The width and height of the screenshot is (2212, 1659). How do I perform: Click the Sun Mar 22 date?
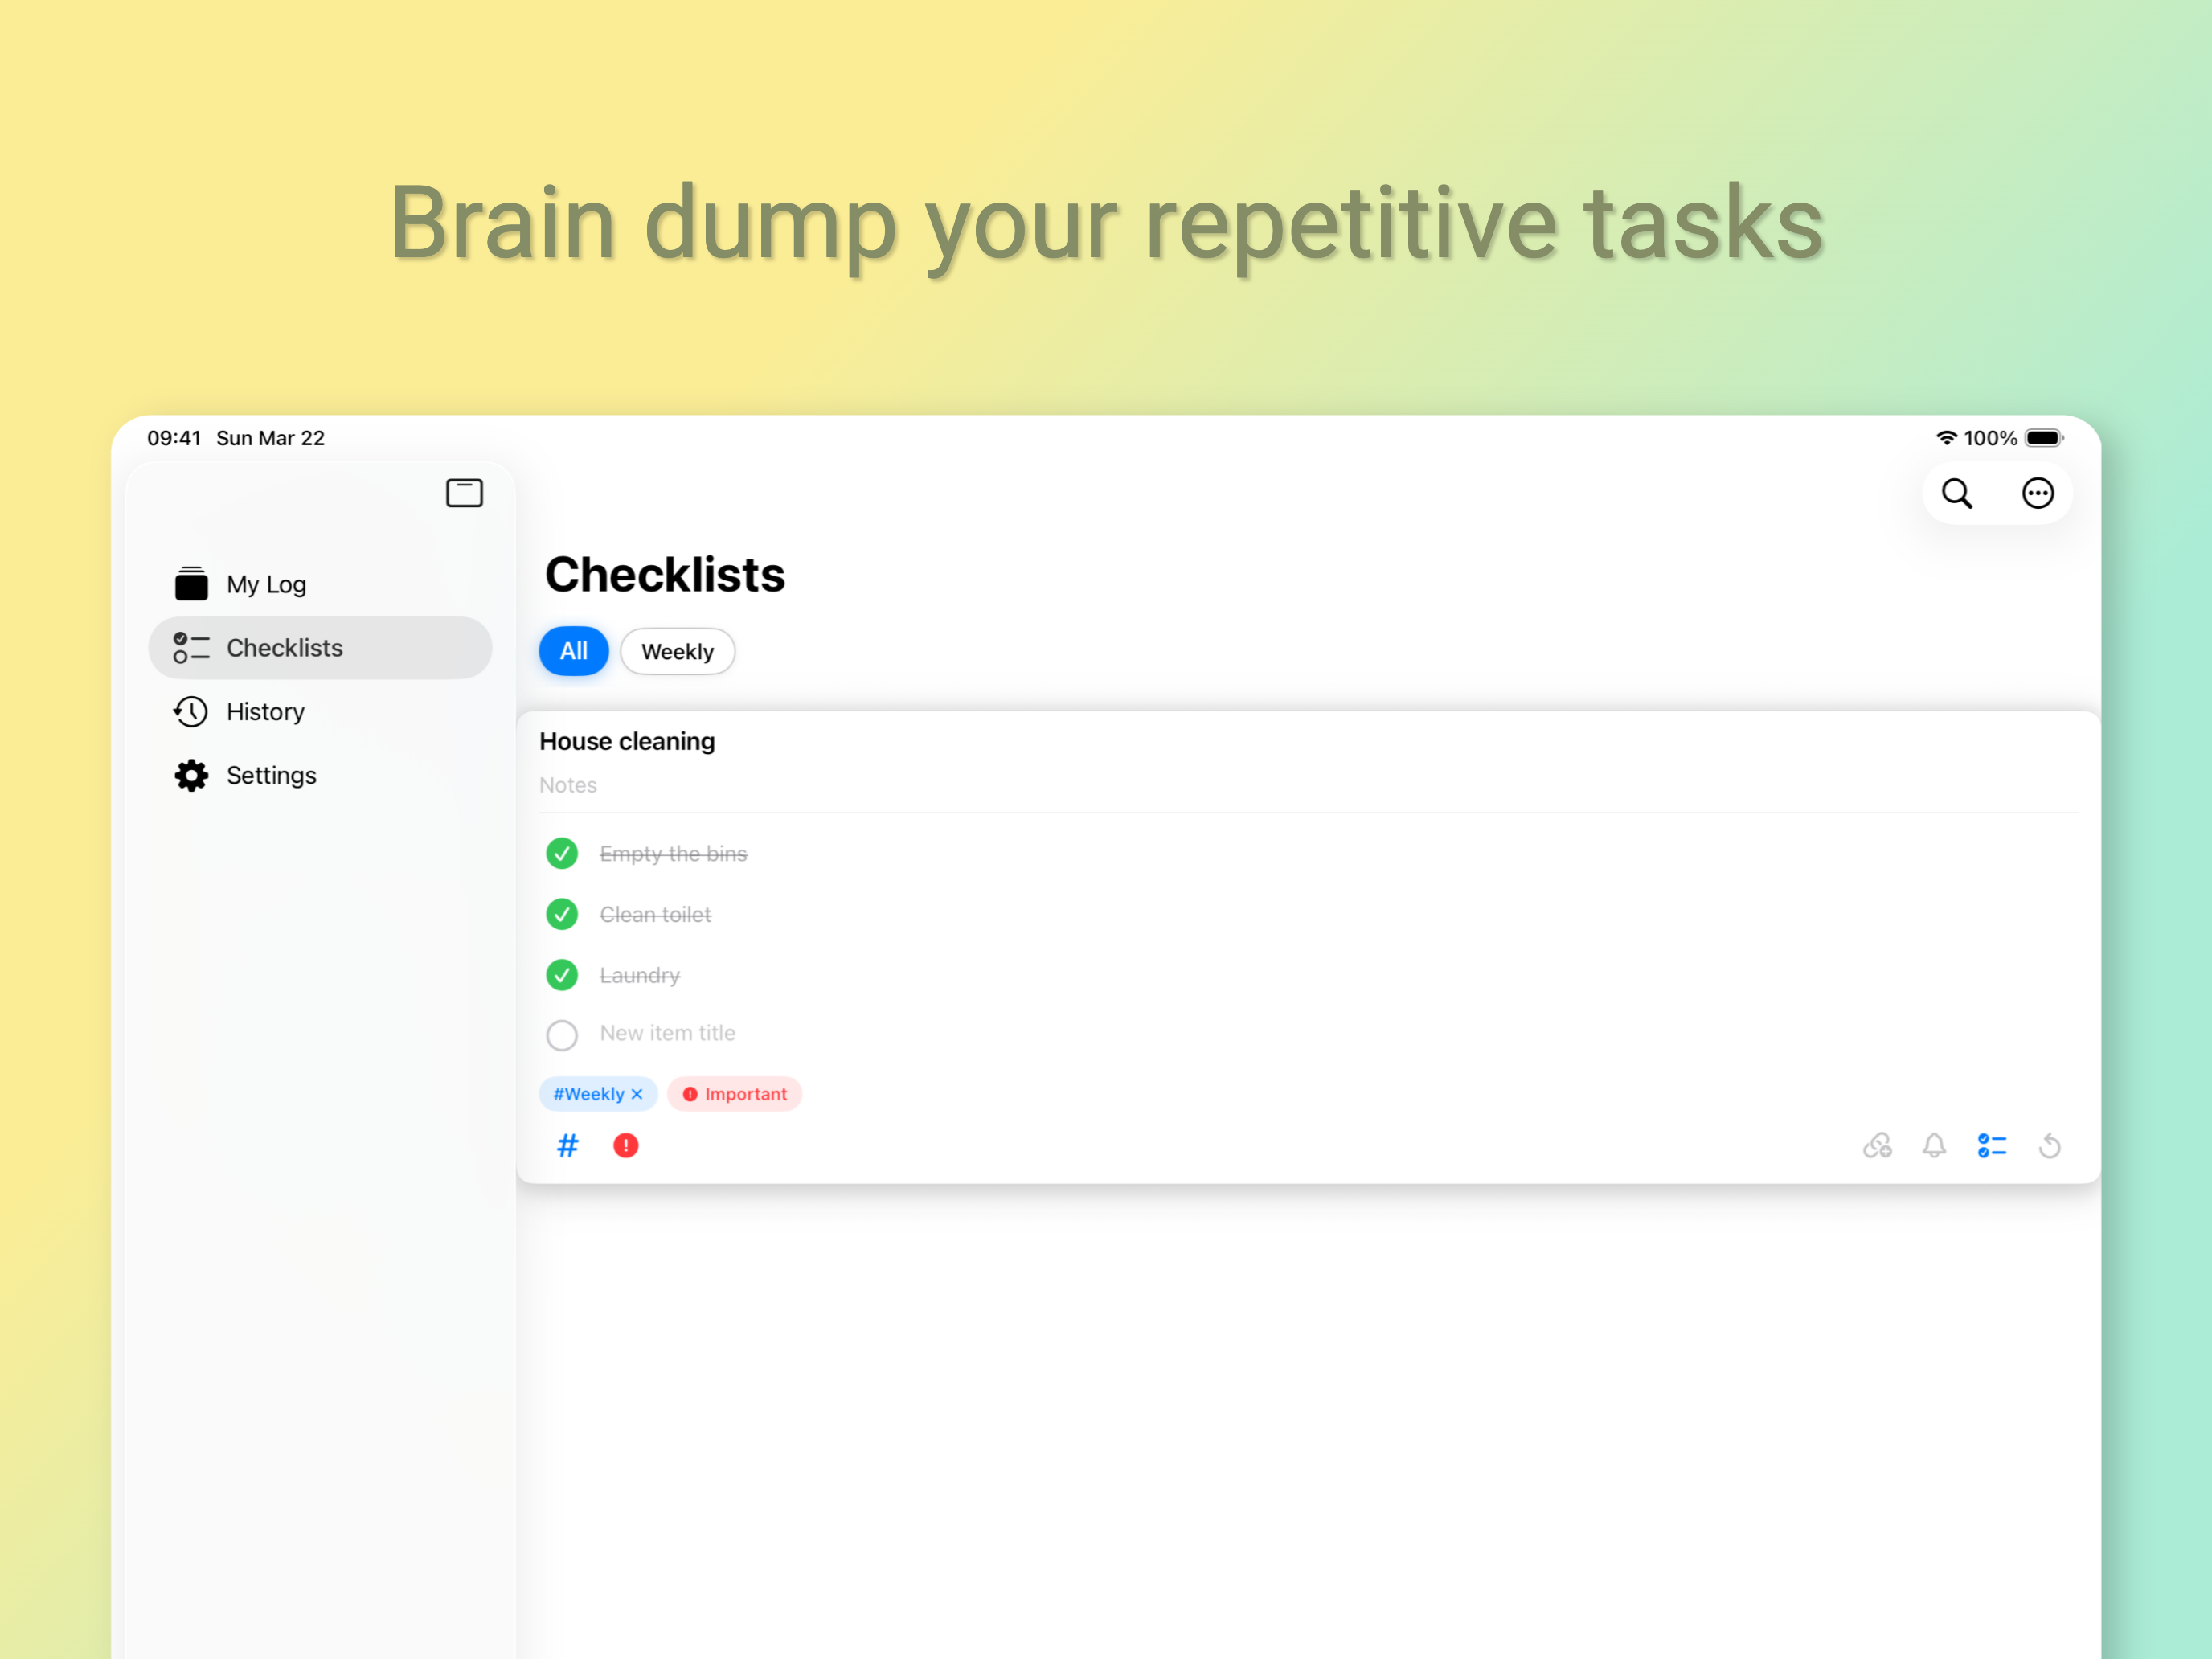(271, 438)
